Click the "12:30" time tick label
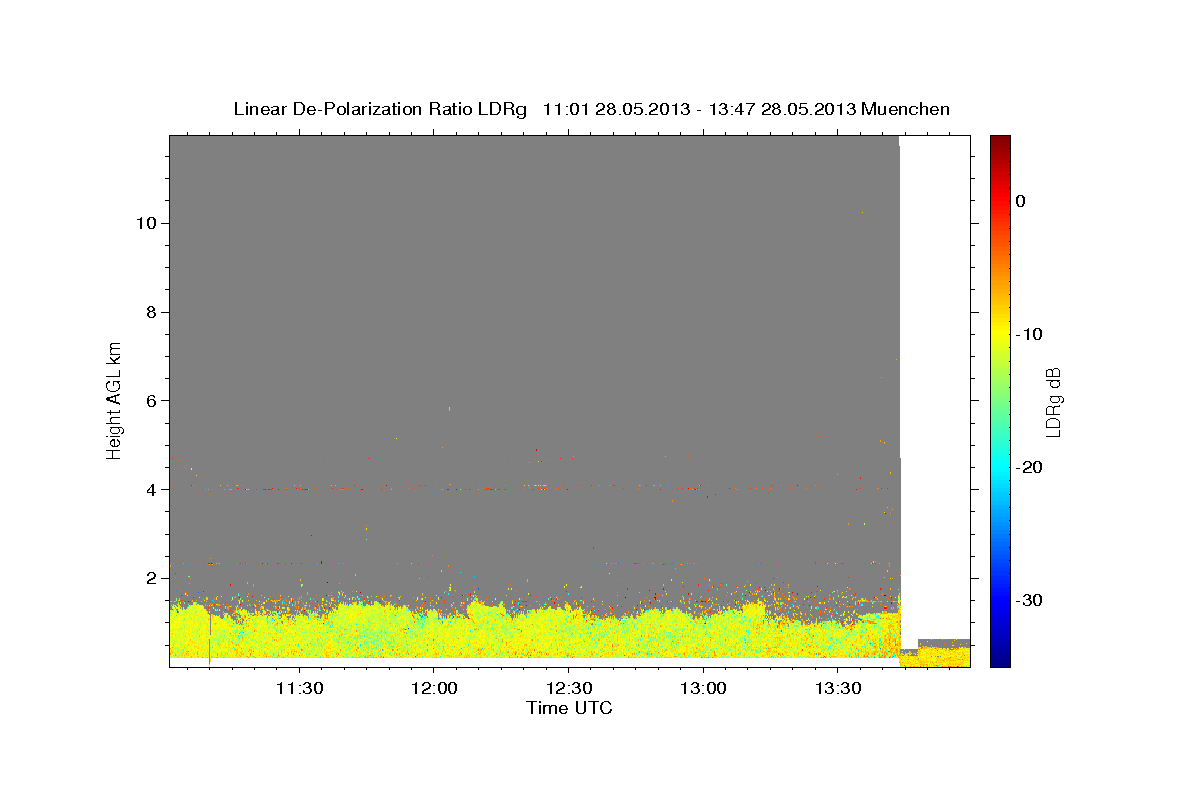Screen dimensions: 1200x800 [x=568, y=689]
